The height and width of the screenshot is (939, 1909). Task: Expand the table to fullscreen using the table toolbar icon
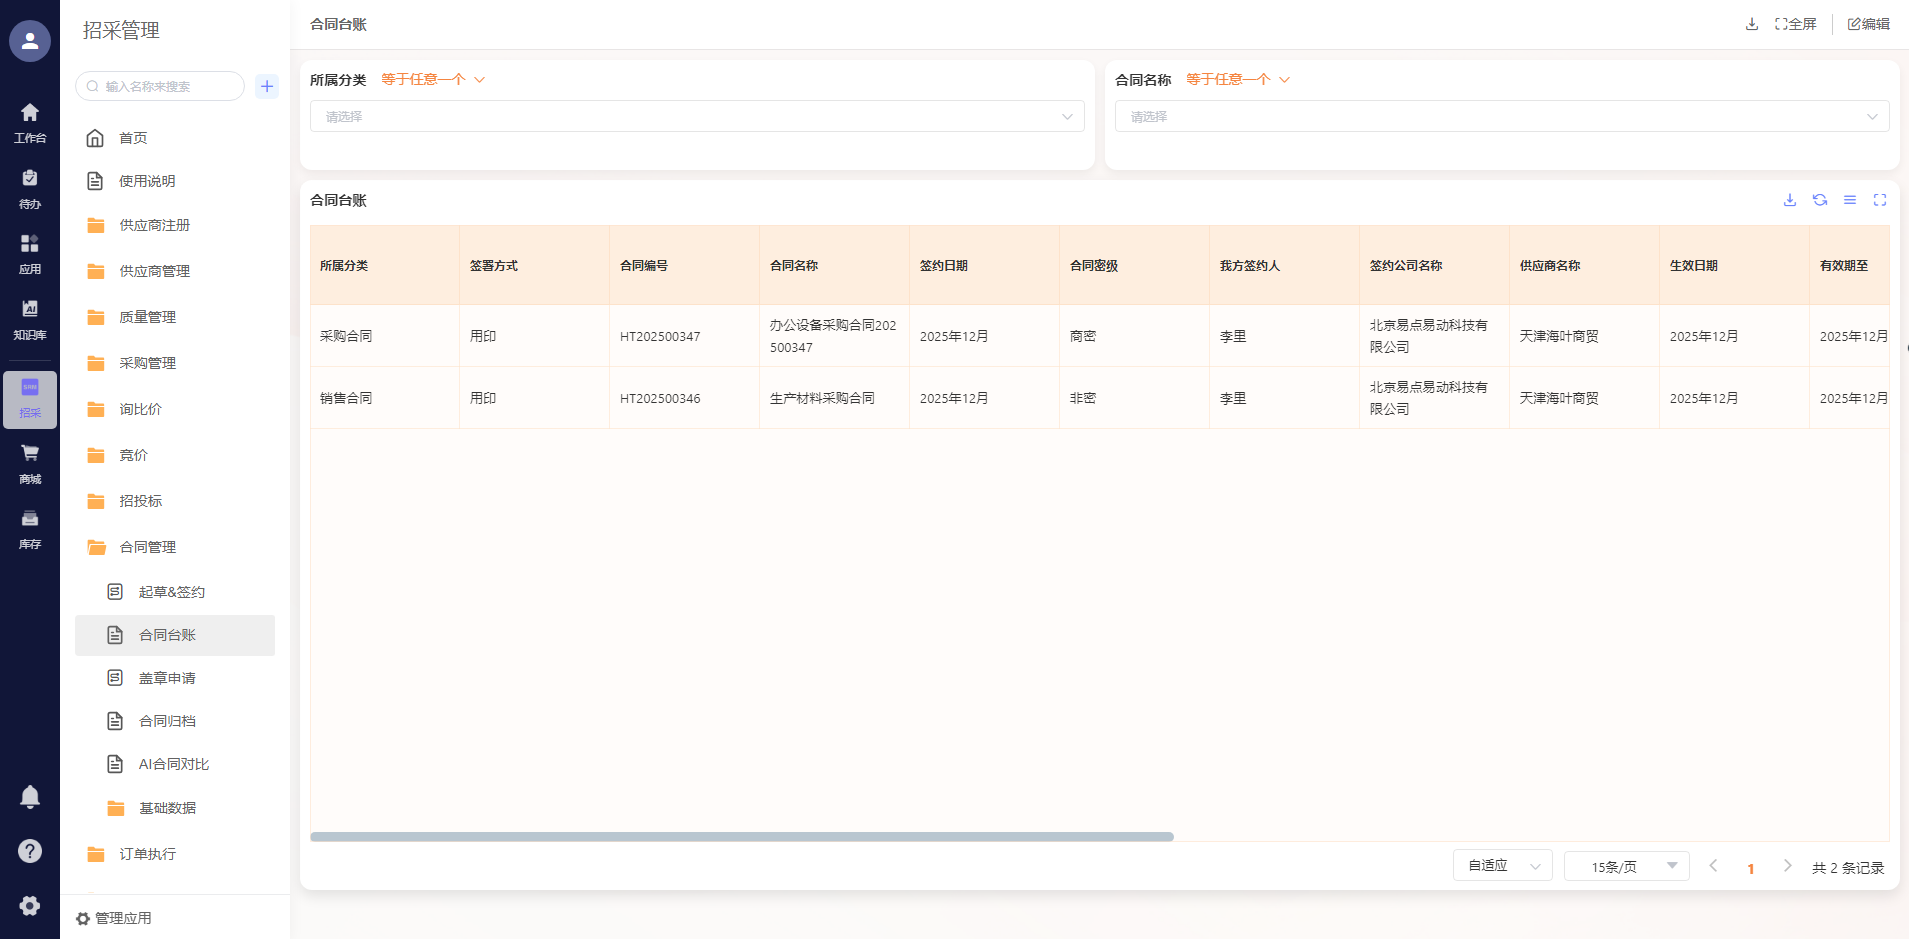(x=1880, y=200)
